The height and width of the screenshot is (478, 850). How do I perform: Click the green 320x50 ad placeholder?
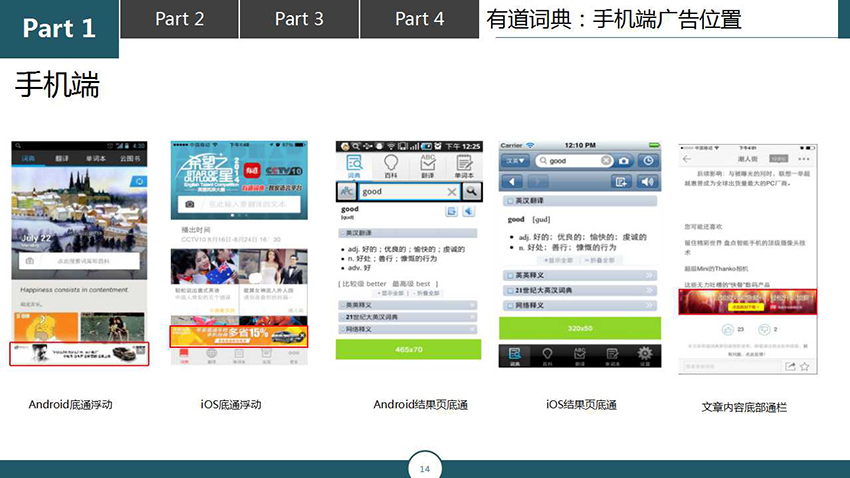(x=579, y=328)
